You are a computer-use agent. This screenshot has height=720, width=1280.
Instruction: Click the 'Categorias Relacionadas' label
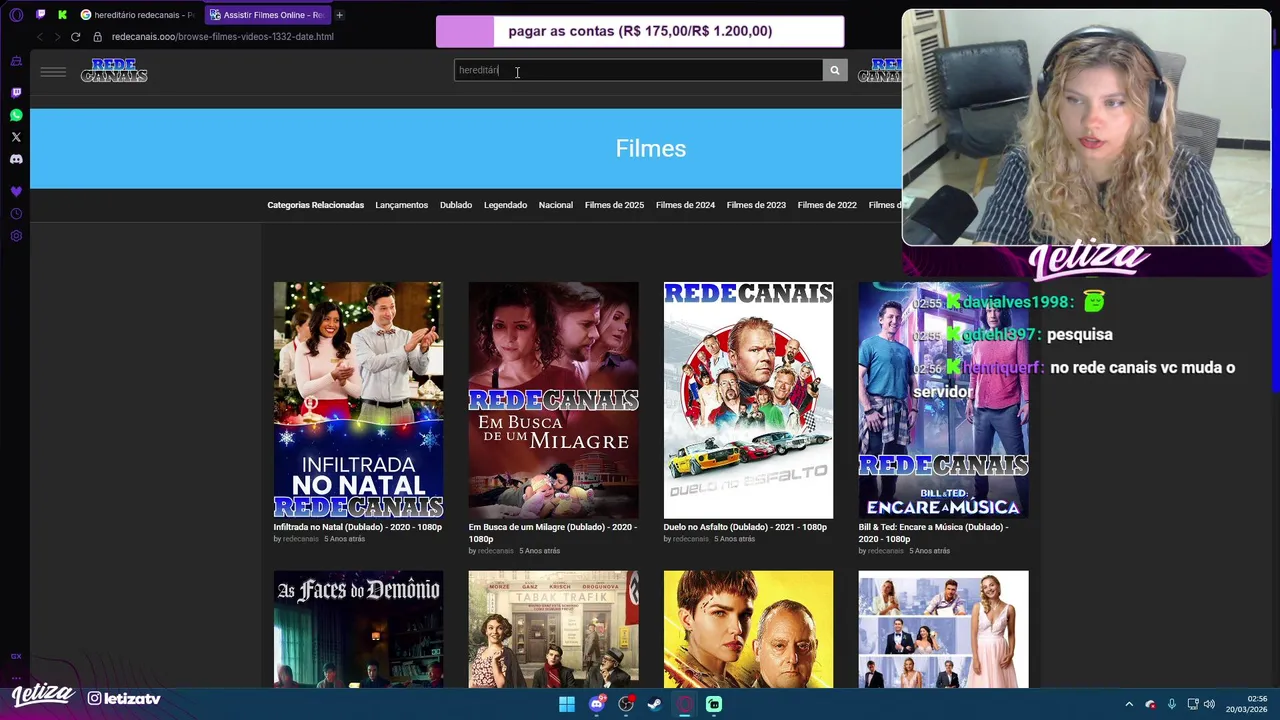(x=315, y=205)
